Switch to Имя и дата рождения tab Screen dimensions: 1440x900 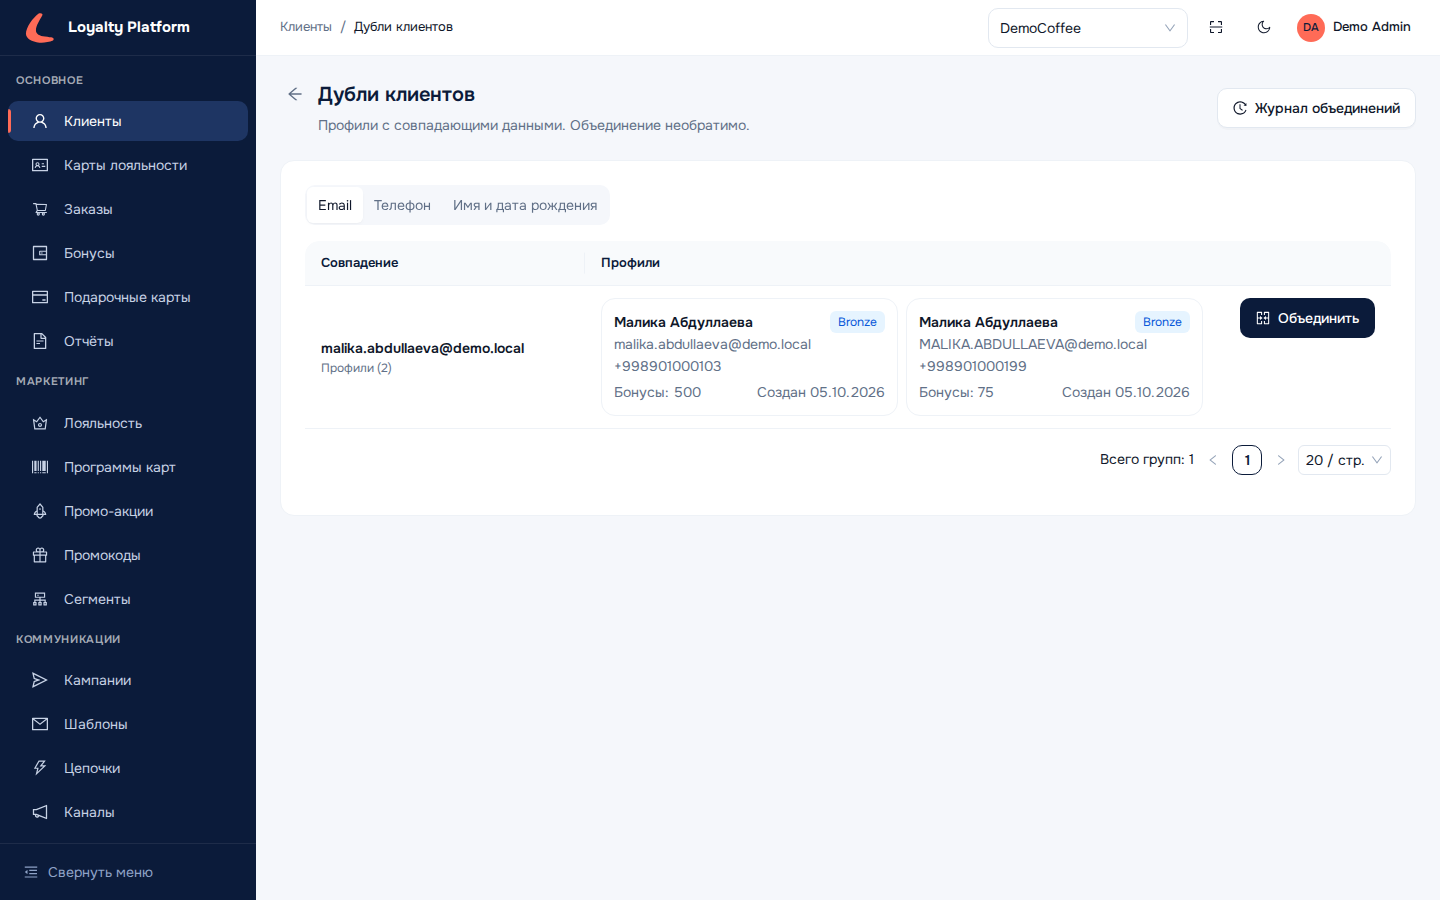[x=525, y=205]
